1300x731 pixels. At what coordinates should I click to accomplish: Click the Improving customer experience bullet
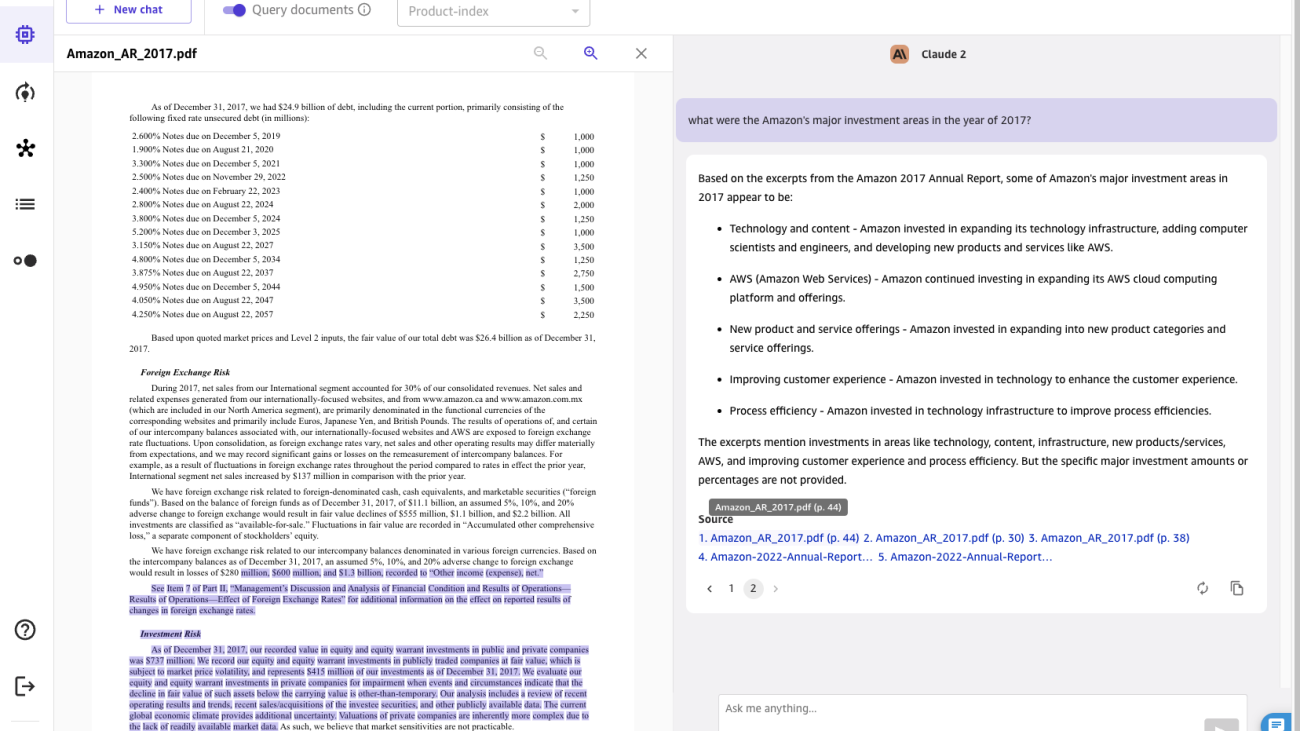coord(983,380)
